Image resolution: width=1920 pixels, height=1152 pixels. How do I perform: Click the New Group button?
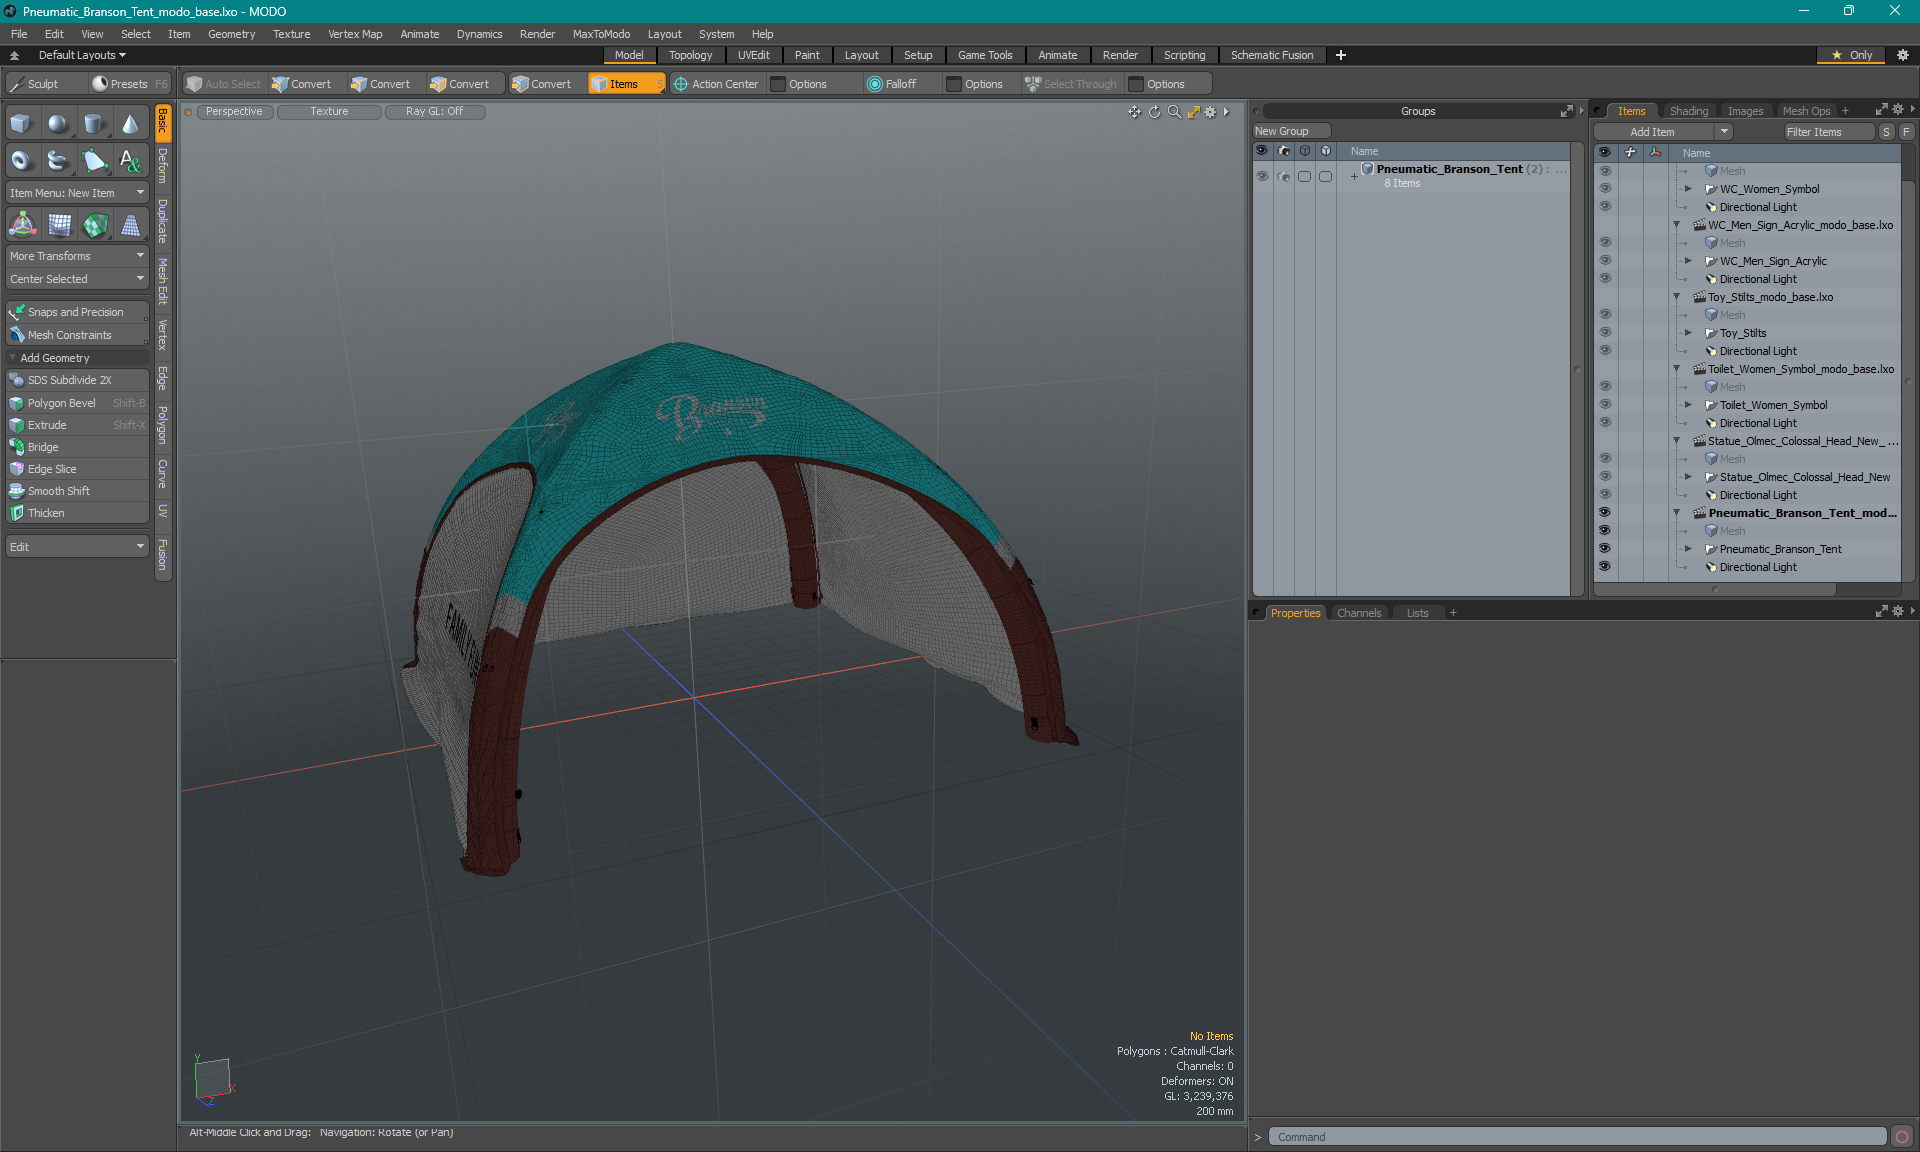tap(1290, 131)
